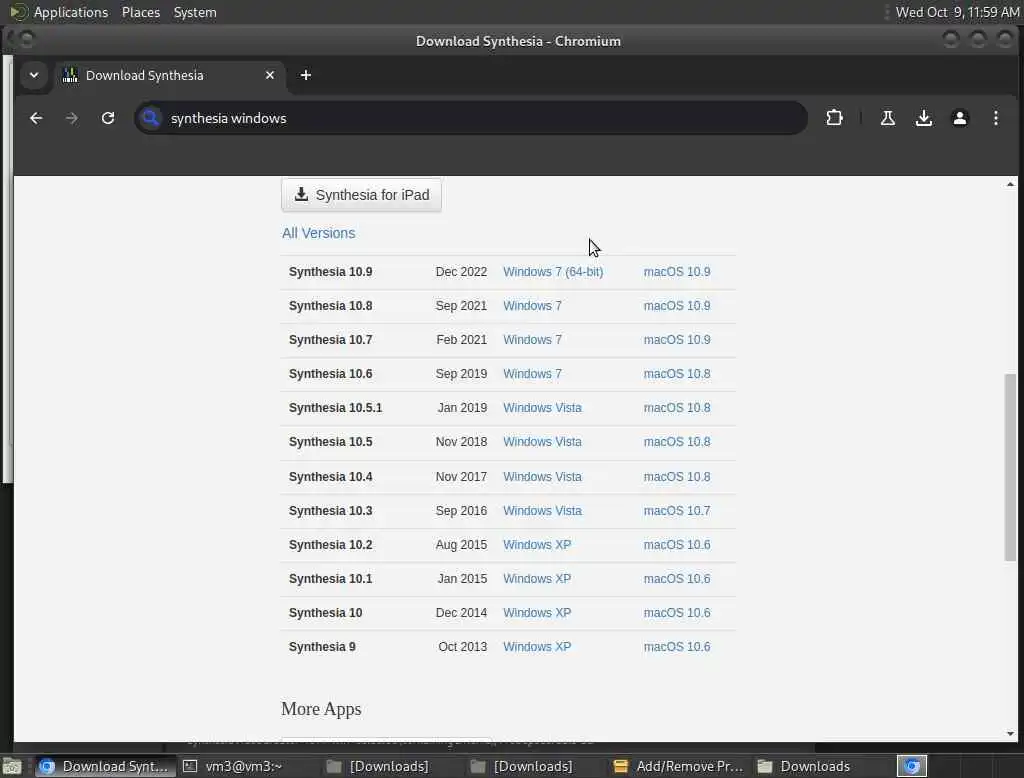
Task: Switch to Add/Remove Programs taskbar item
Action: [679, 766]
